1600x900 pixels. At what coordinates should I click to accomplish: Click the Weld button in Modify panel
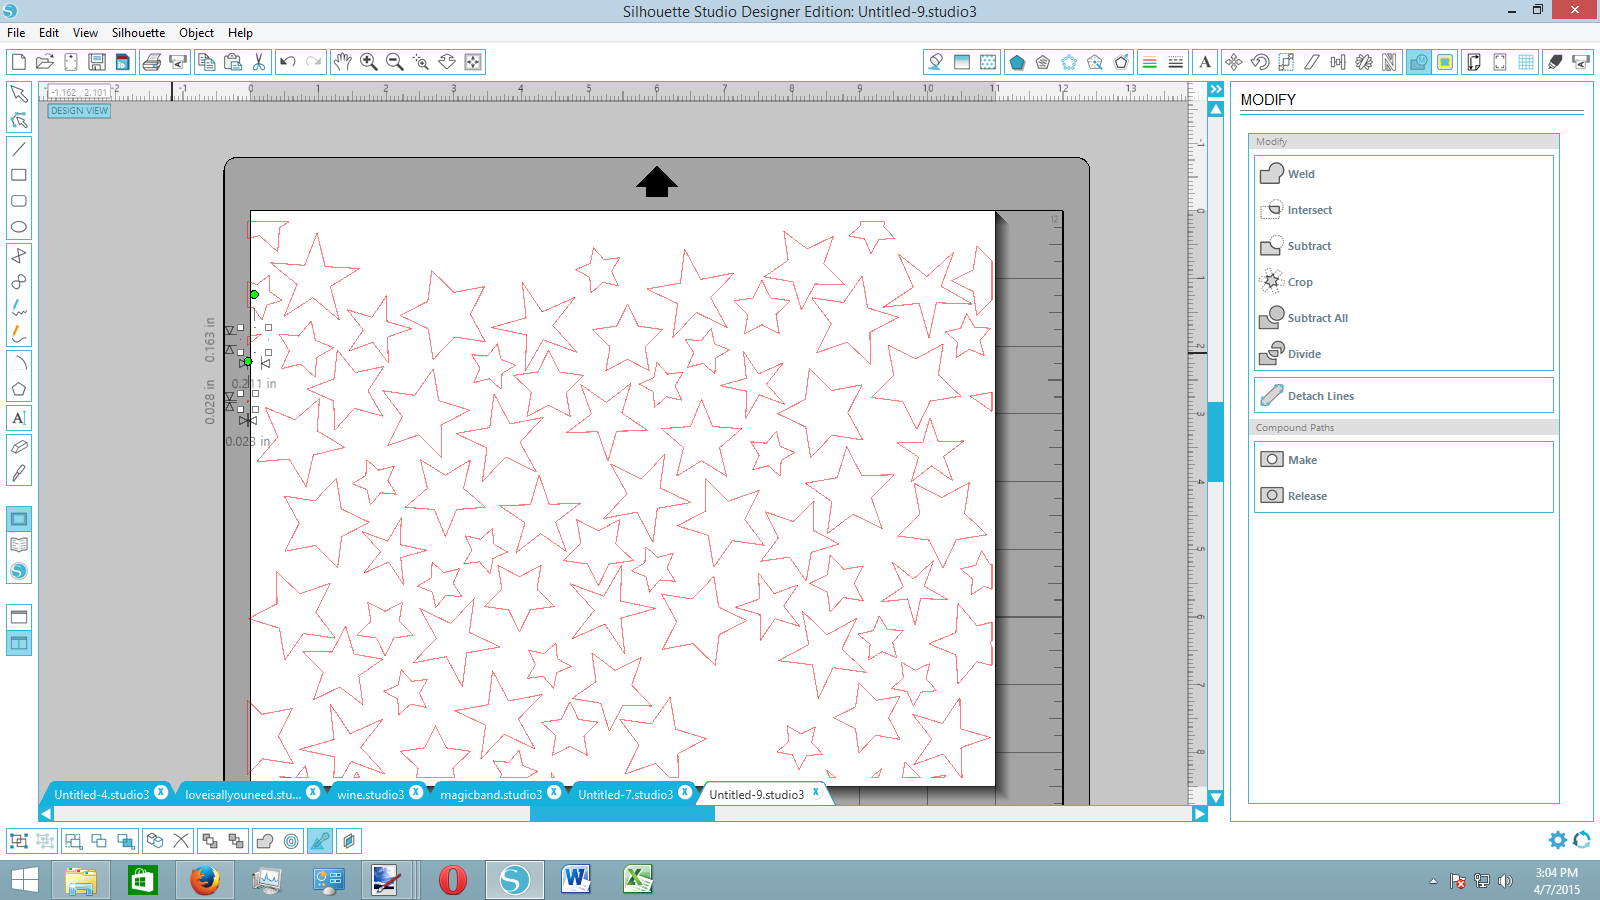tap(1403, 174)
